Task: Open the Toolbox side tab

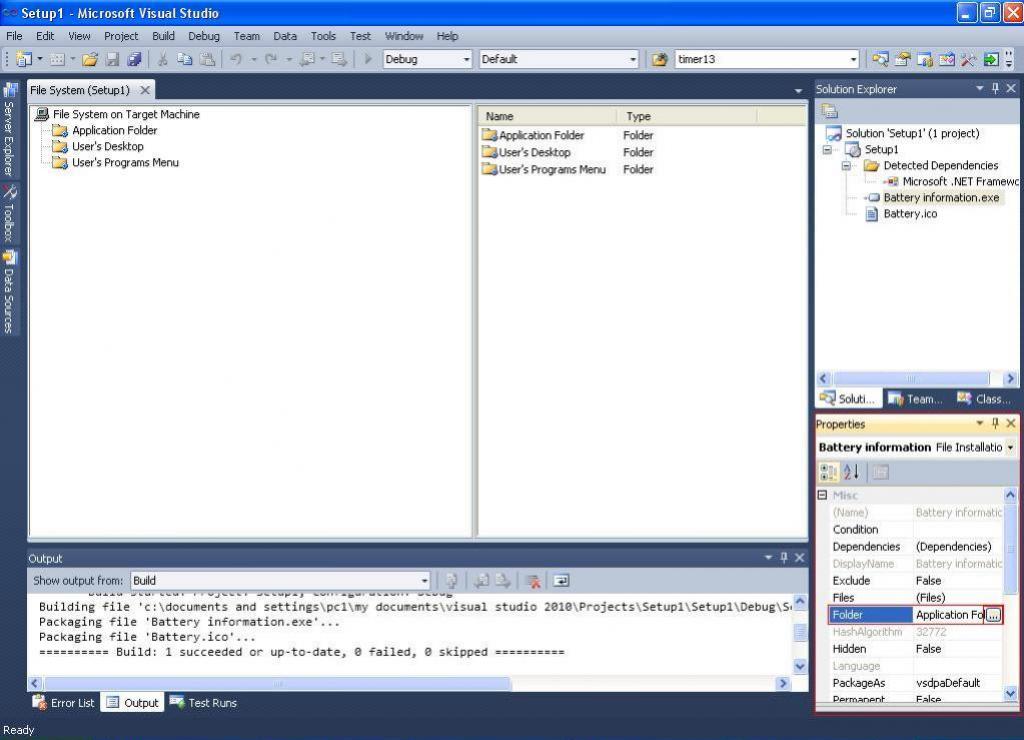Action: click(x=9, y=214)
